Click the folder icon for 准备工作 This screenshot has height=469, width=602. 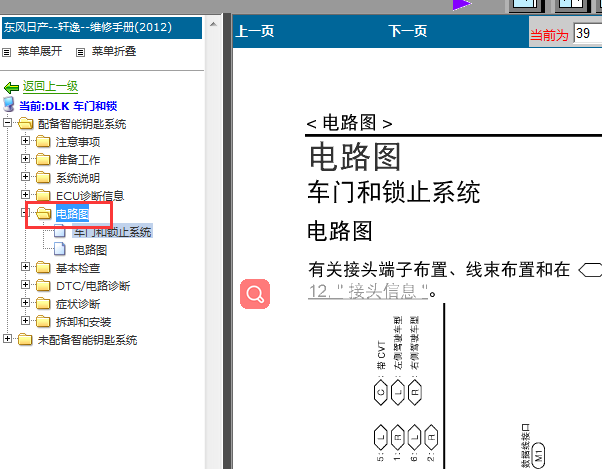[x=43, y=159]
